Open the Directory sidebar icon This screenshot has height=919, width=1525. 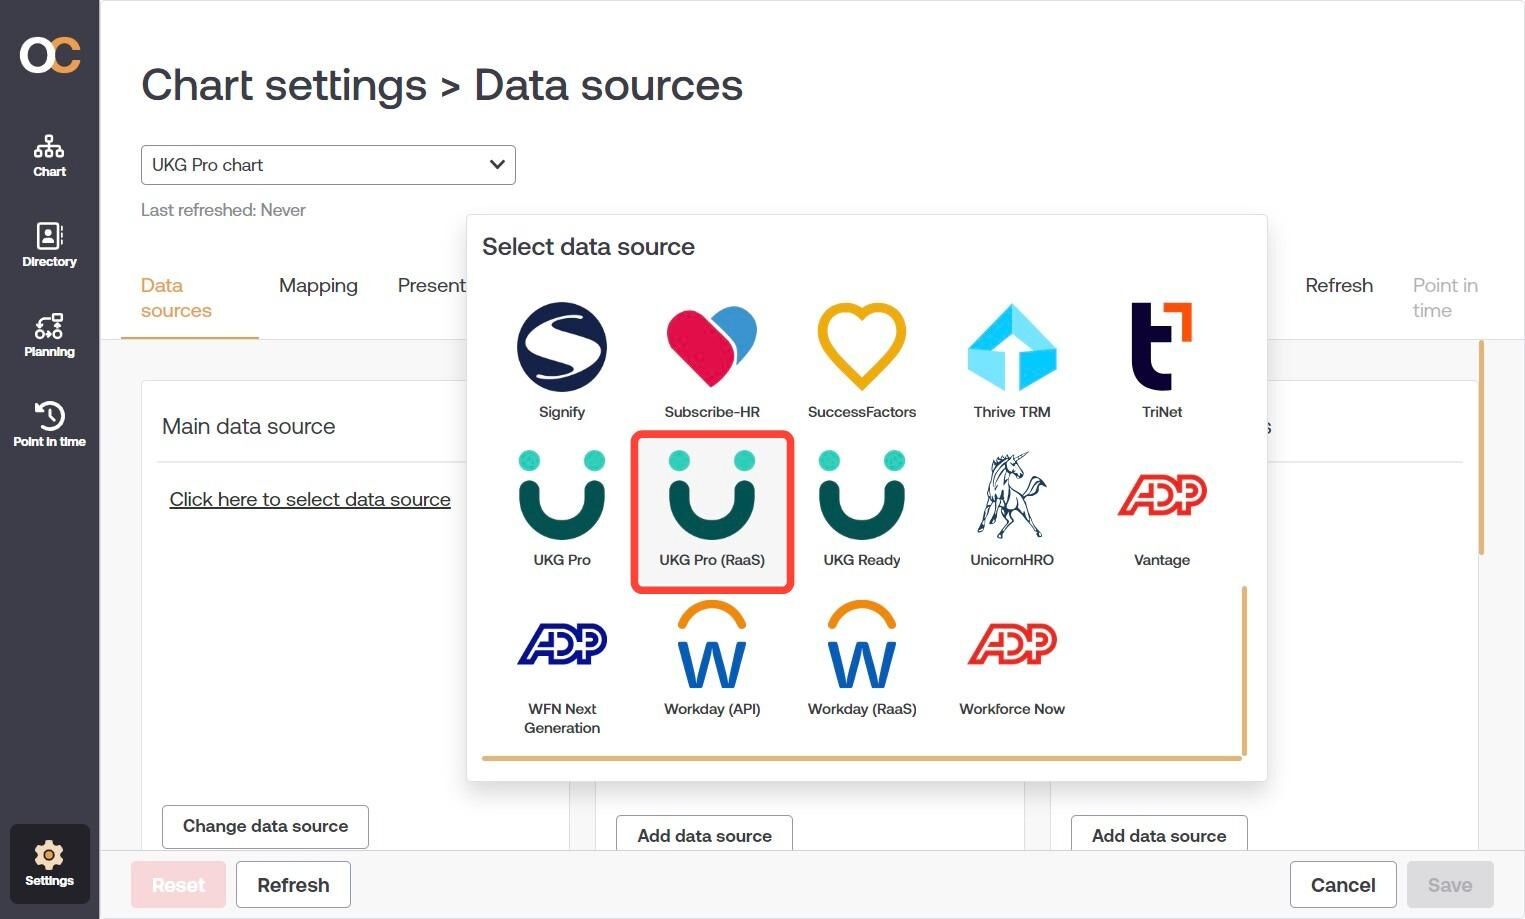[x=49, y=245]
